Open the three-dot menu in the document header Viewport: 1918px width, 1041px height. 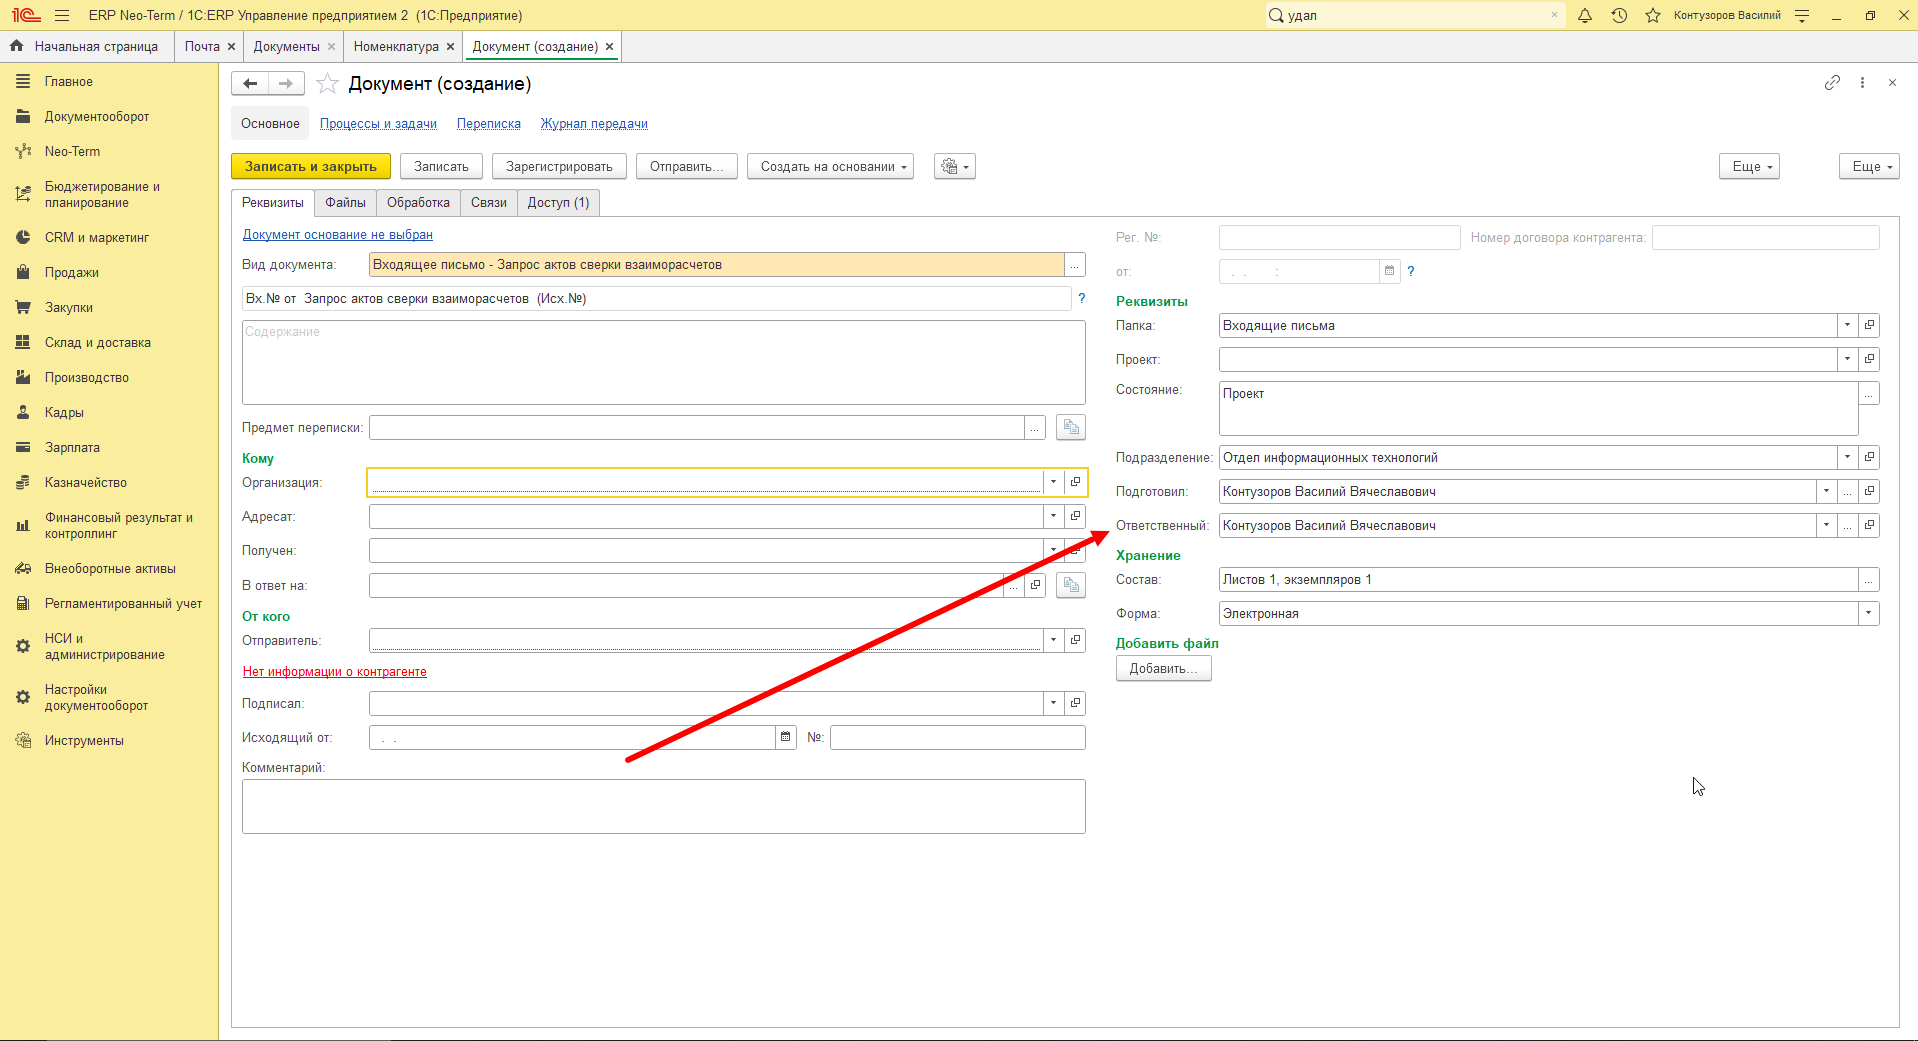(x=1862, y=83)
